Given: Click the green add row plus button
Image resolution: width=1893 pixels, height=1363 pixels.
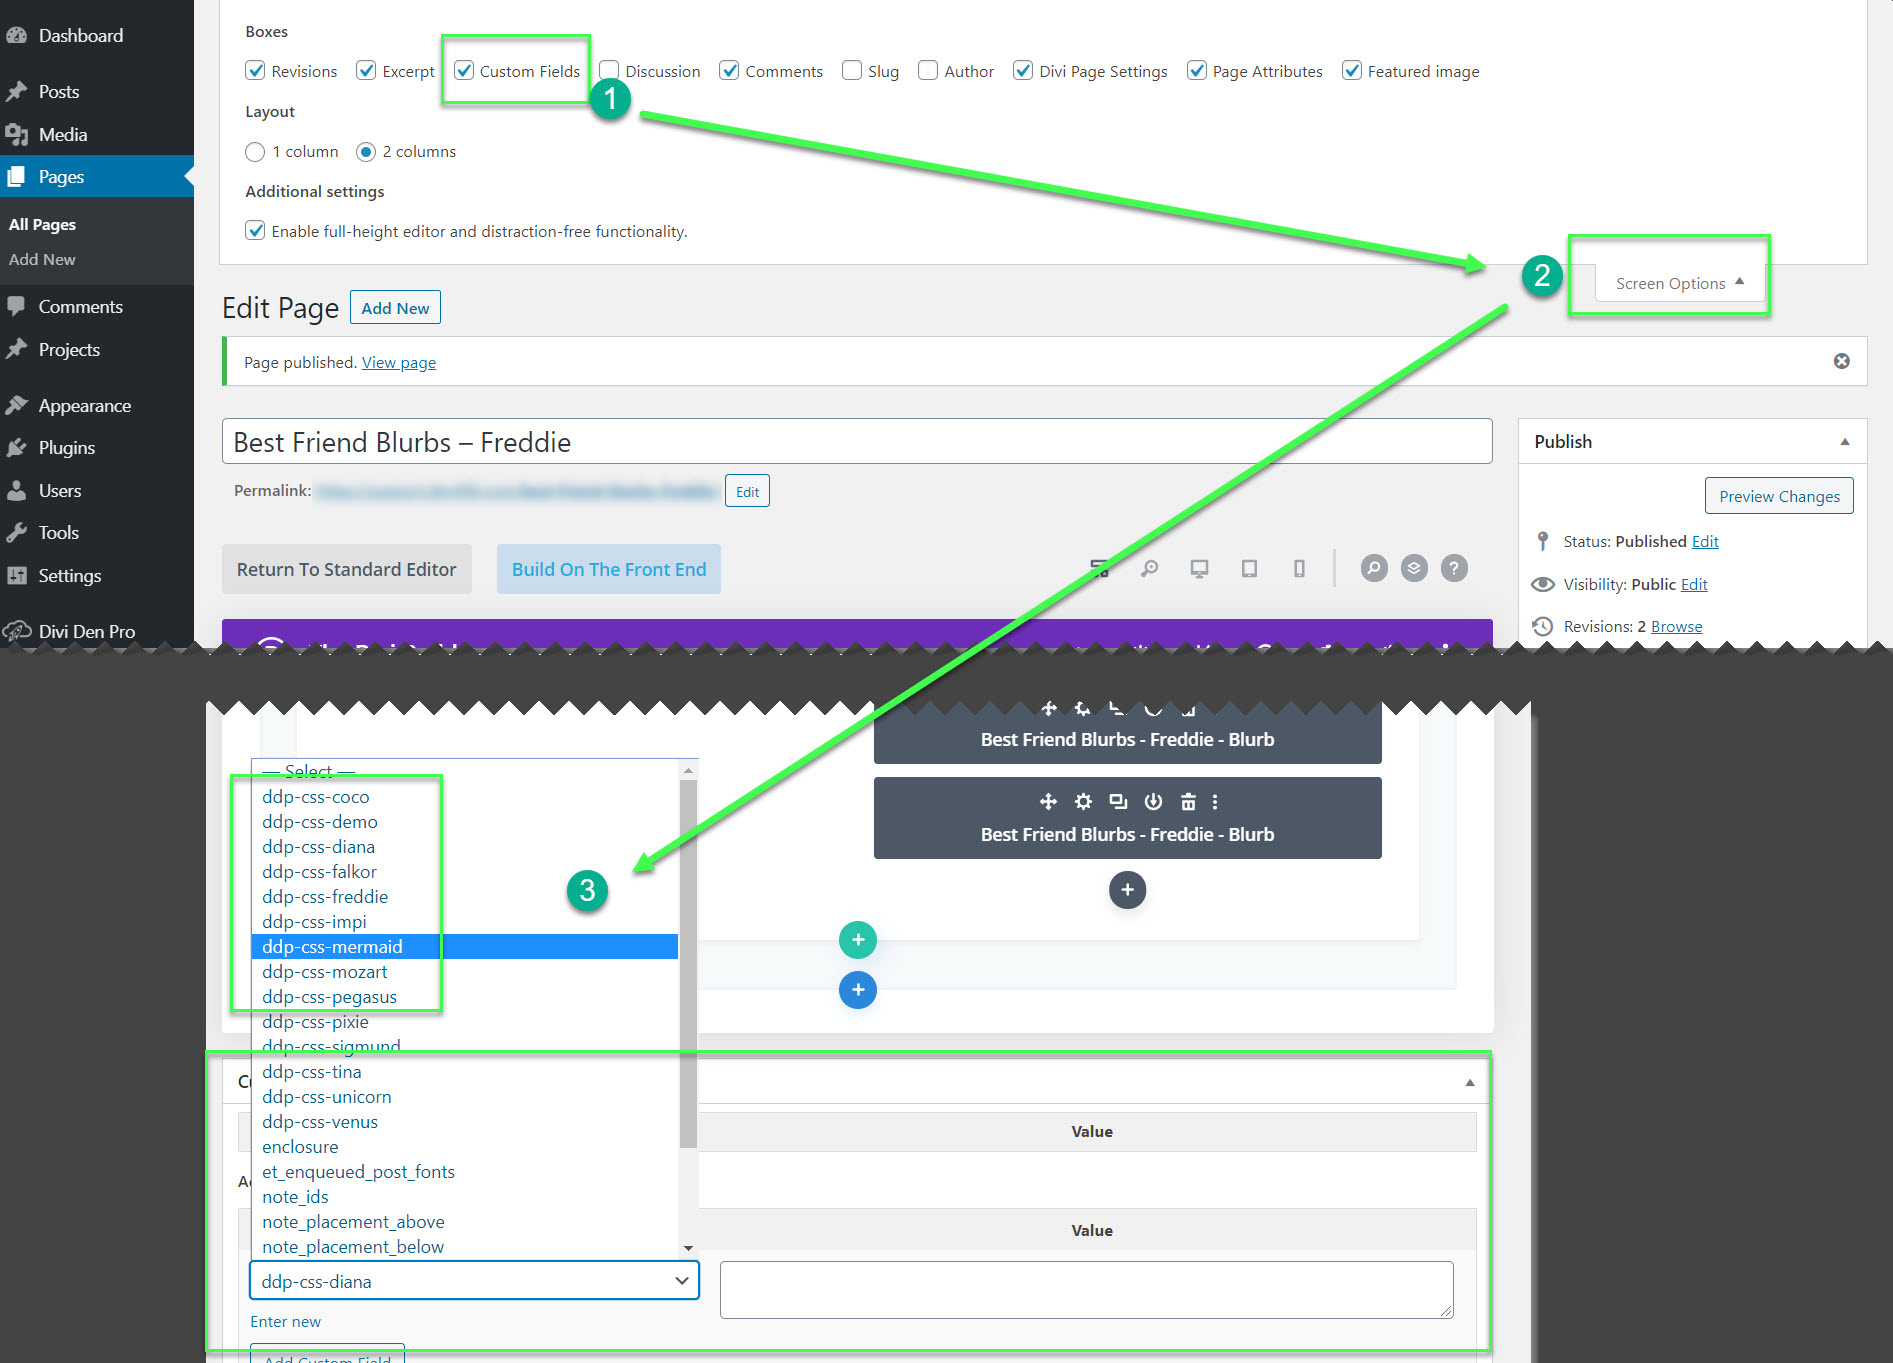Looking at the screenshot, I should 857,940.
